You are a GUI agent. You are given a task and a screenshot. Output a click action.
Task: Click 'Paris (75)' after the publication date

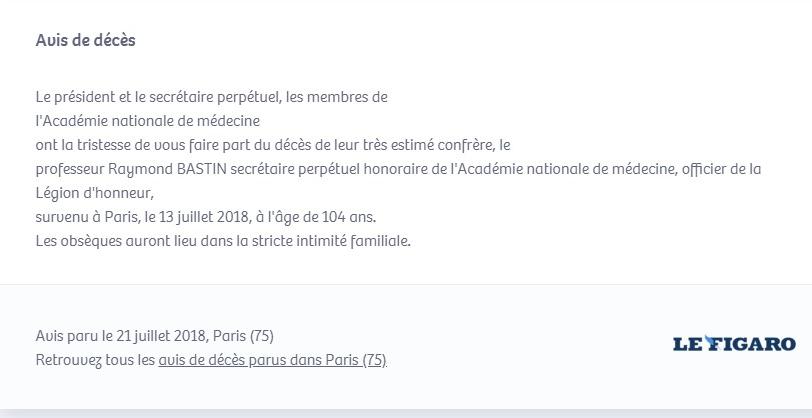243,336
